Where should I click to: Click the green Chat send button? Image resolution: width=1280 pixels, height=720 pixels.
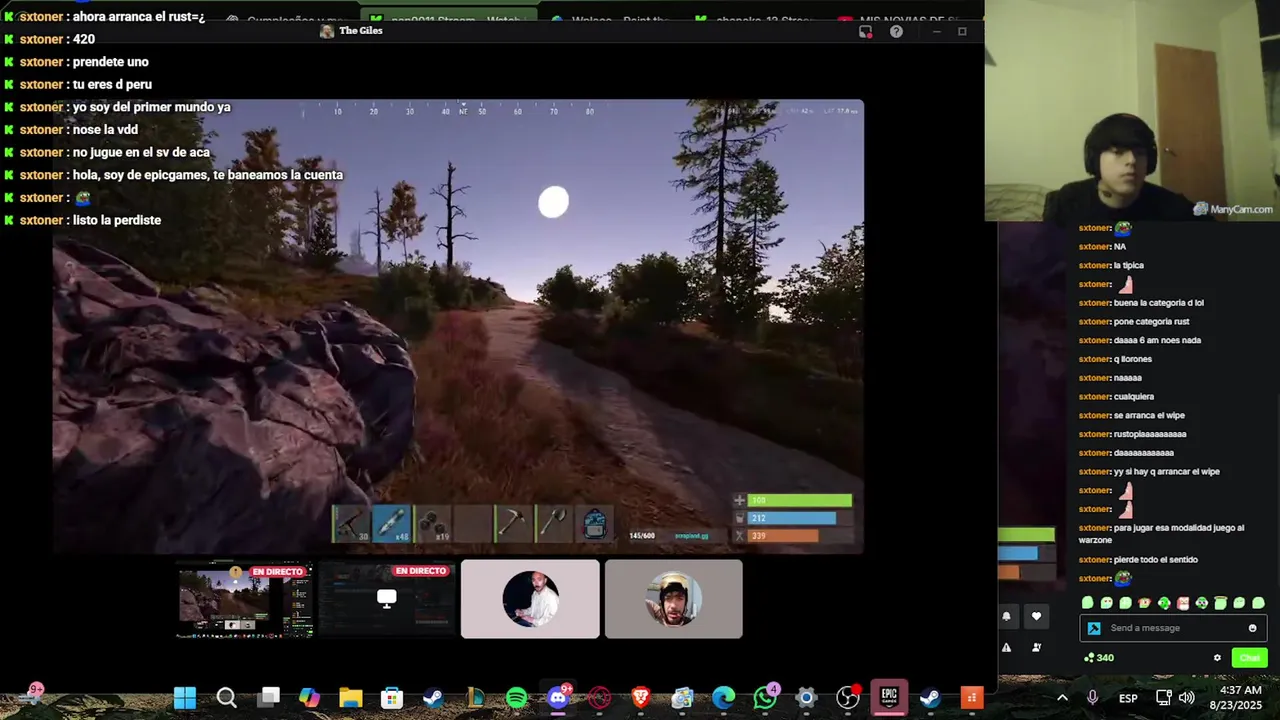tap(1250, 658)
